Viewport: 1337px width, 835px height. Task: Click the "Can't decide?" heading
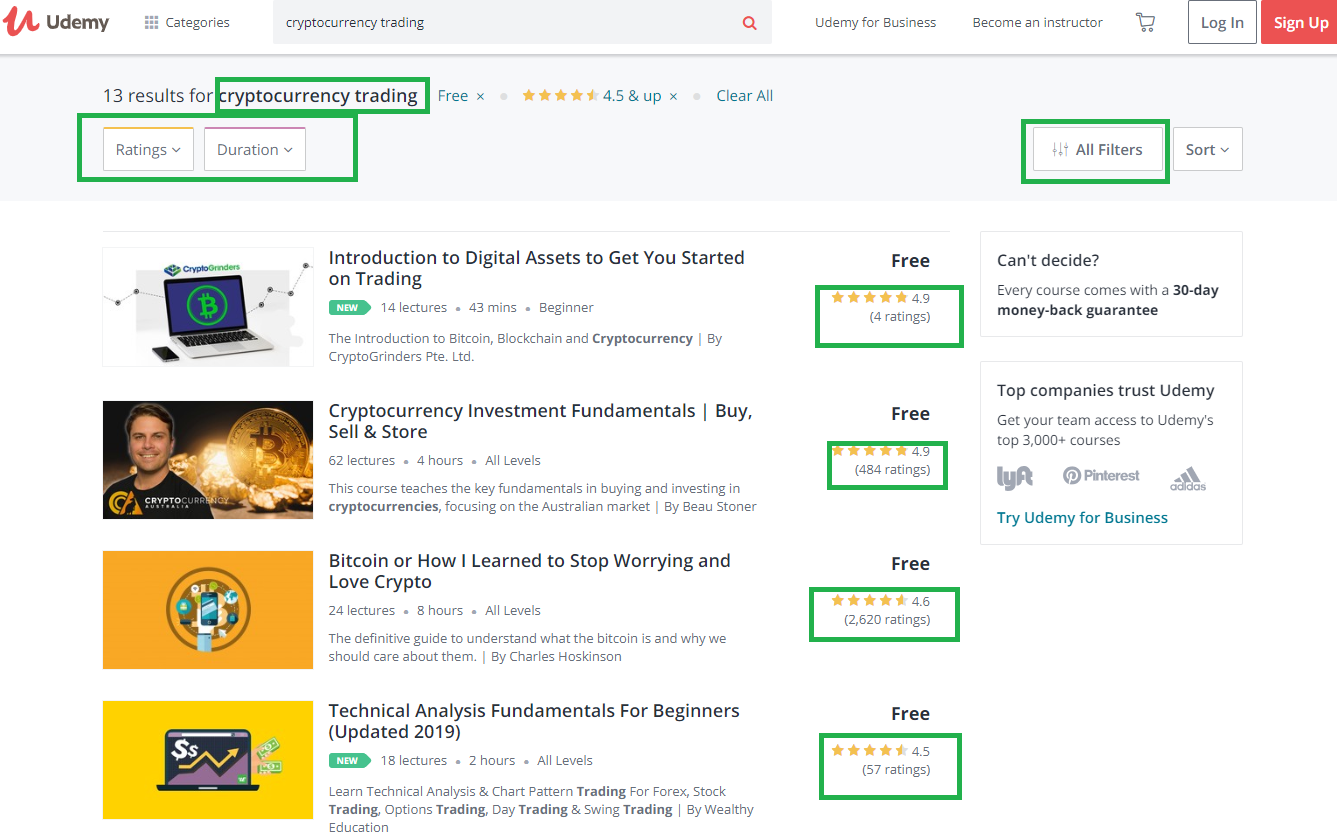pyautogui.click(x=1048, y=260)
